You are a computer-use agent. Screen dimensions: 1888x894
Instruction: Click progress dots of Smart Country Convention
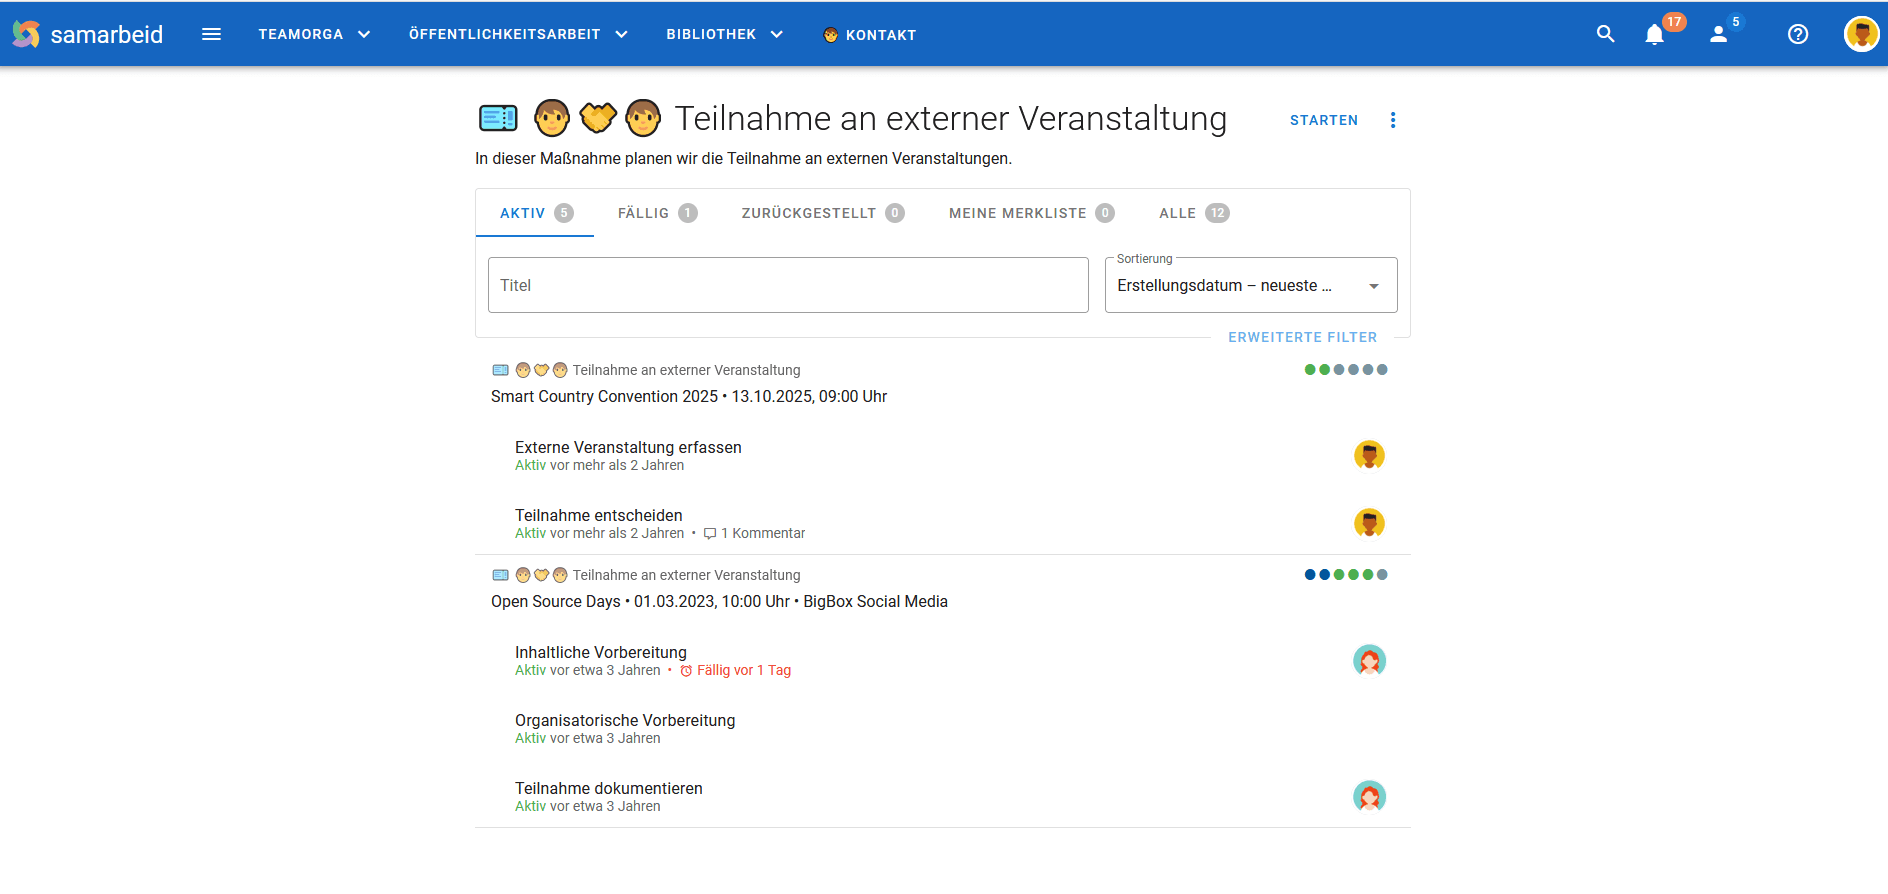pyautogui.click(x=1345, y=370)
